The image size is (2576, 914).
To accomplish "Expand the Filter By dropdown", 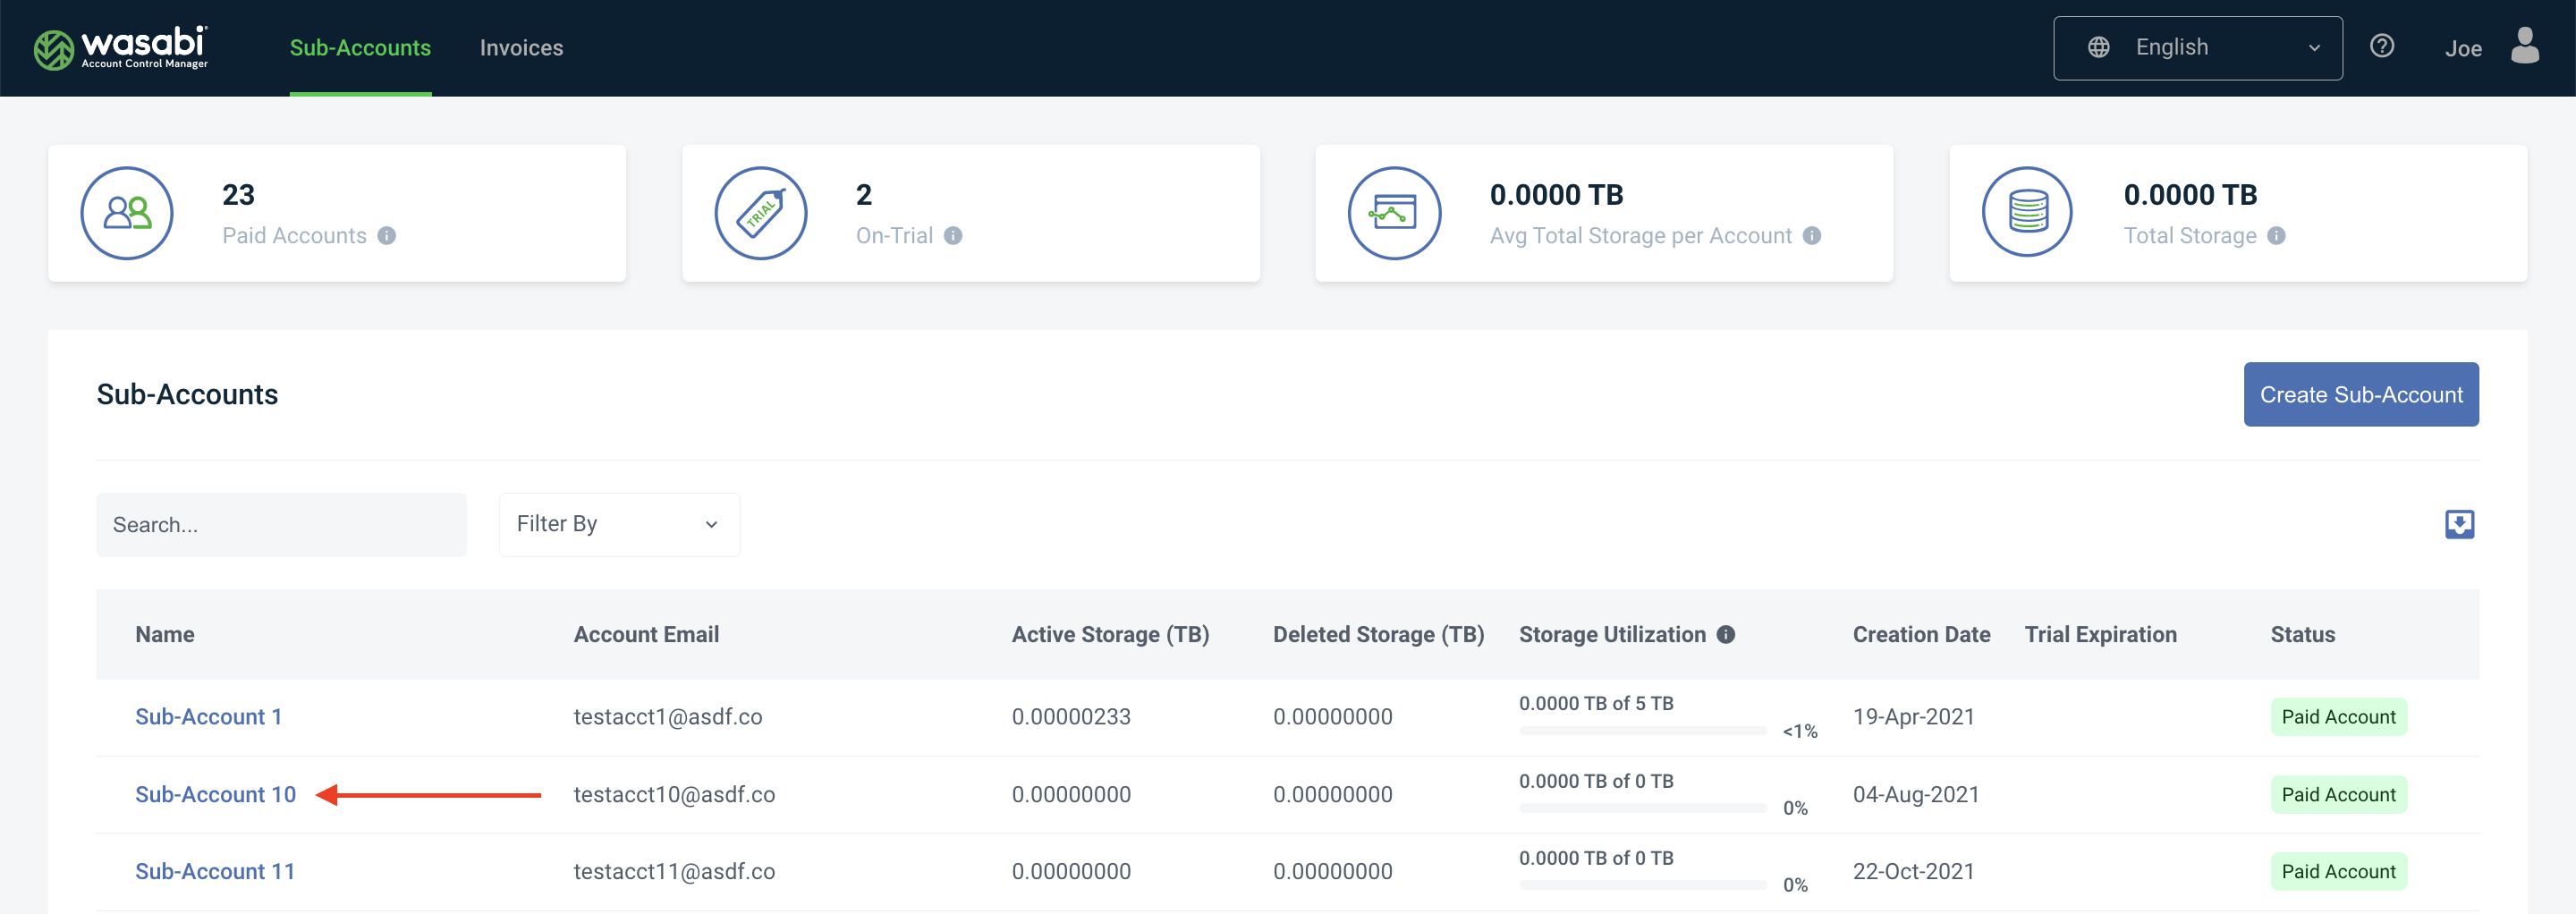I will pos(619,524).
